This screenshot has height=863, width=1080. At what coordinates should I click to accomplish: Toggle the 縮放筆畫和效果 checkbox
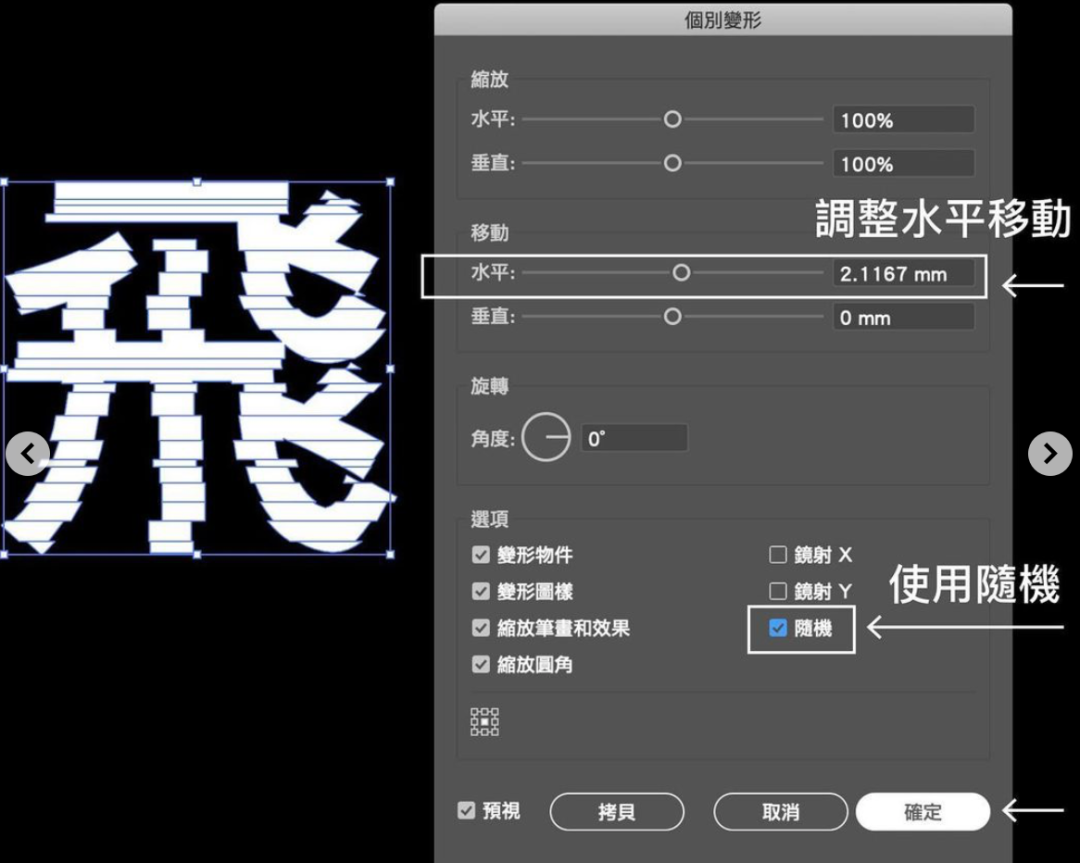tap(481, 628)
